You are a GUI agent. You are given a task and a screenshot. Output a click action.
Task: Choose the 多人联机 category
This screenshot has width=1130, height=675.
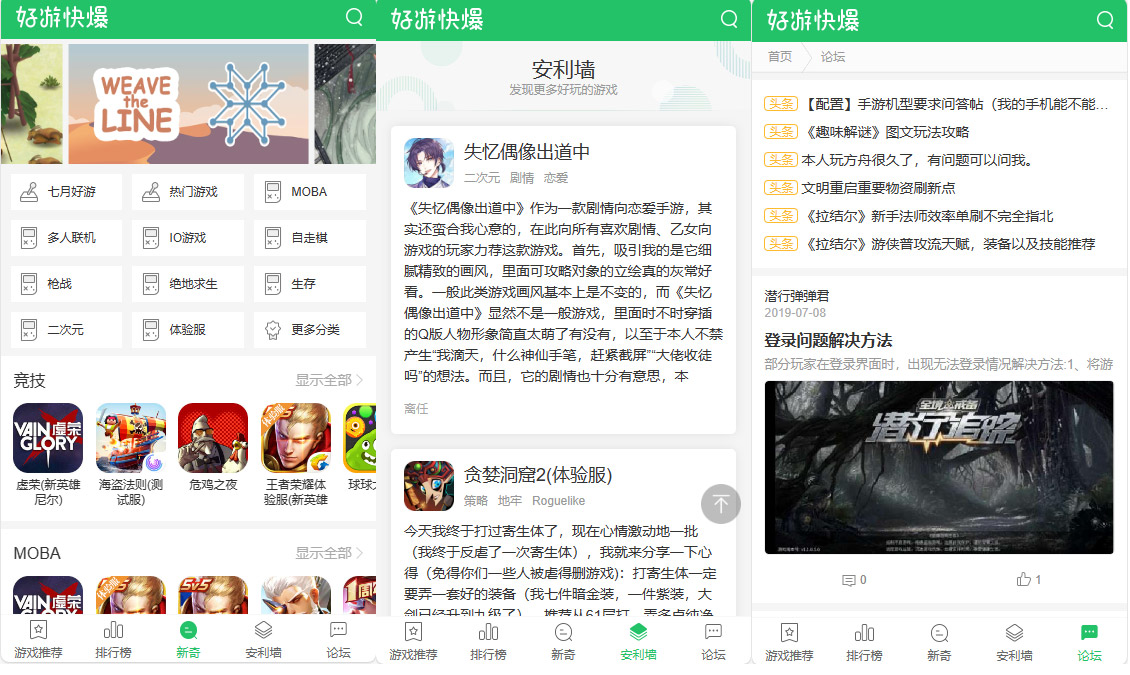[x=66, y=238]
